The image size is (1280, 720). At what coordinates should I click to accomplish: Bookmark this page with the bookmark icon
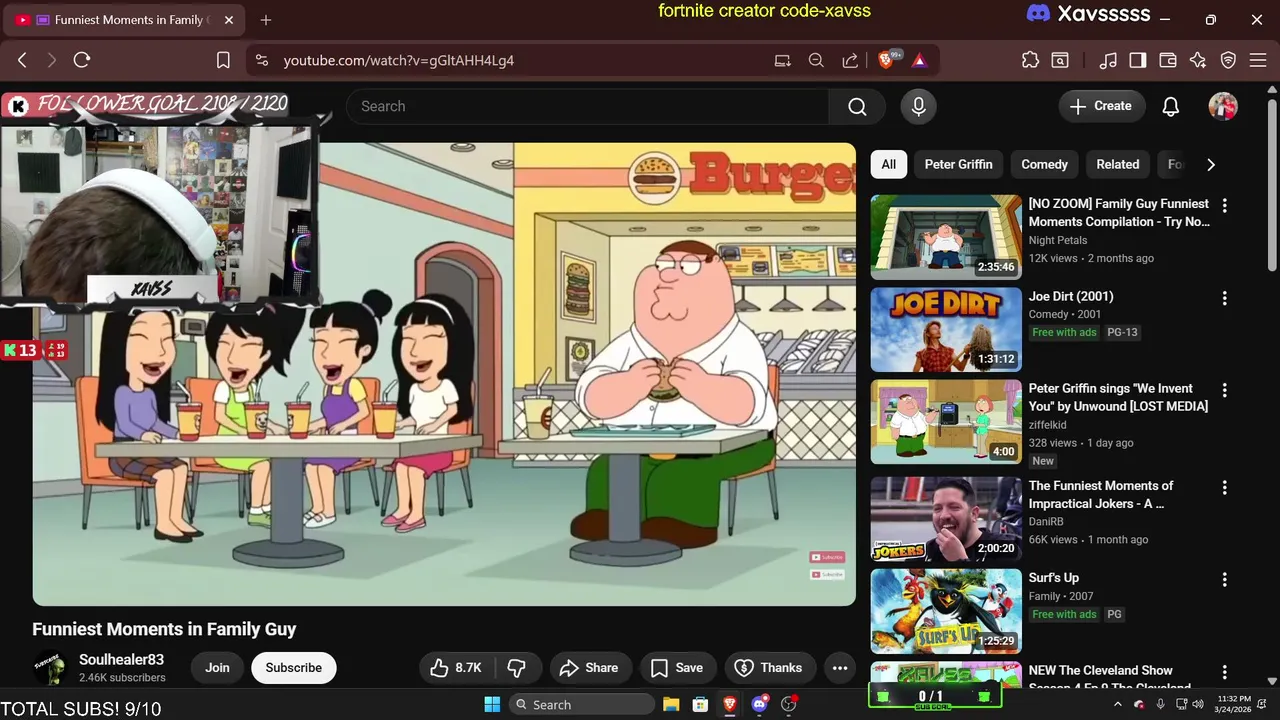click(x=223, y=60)
